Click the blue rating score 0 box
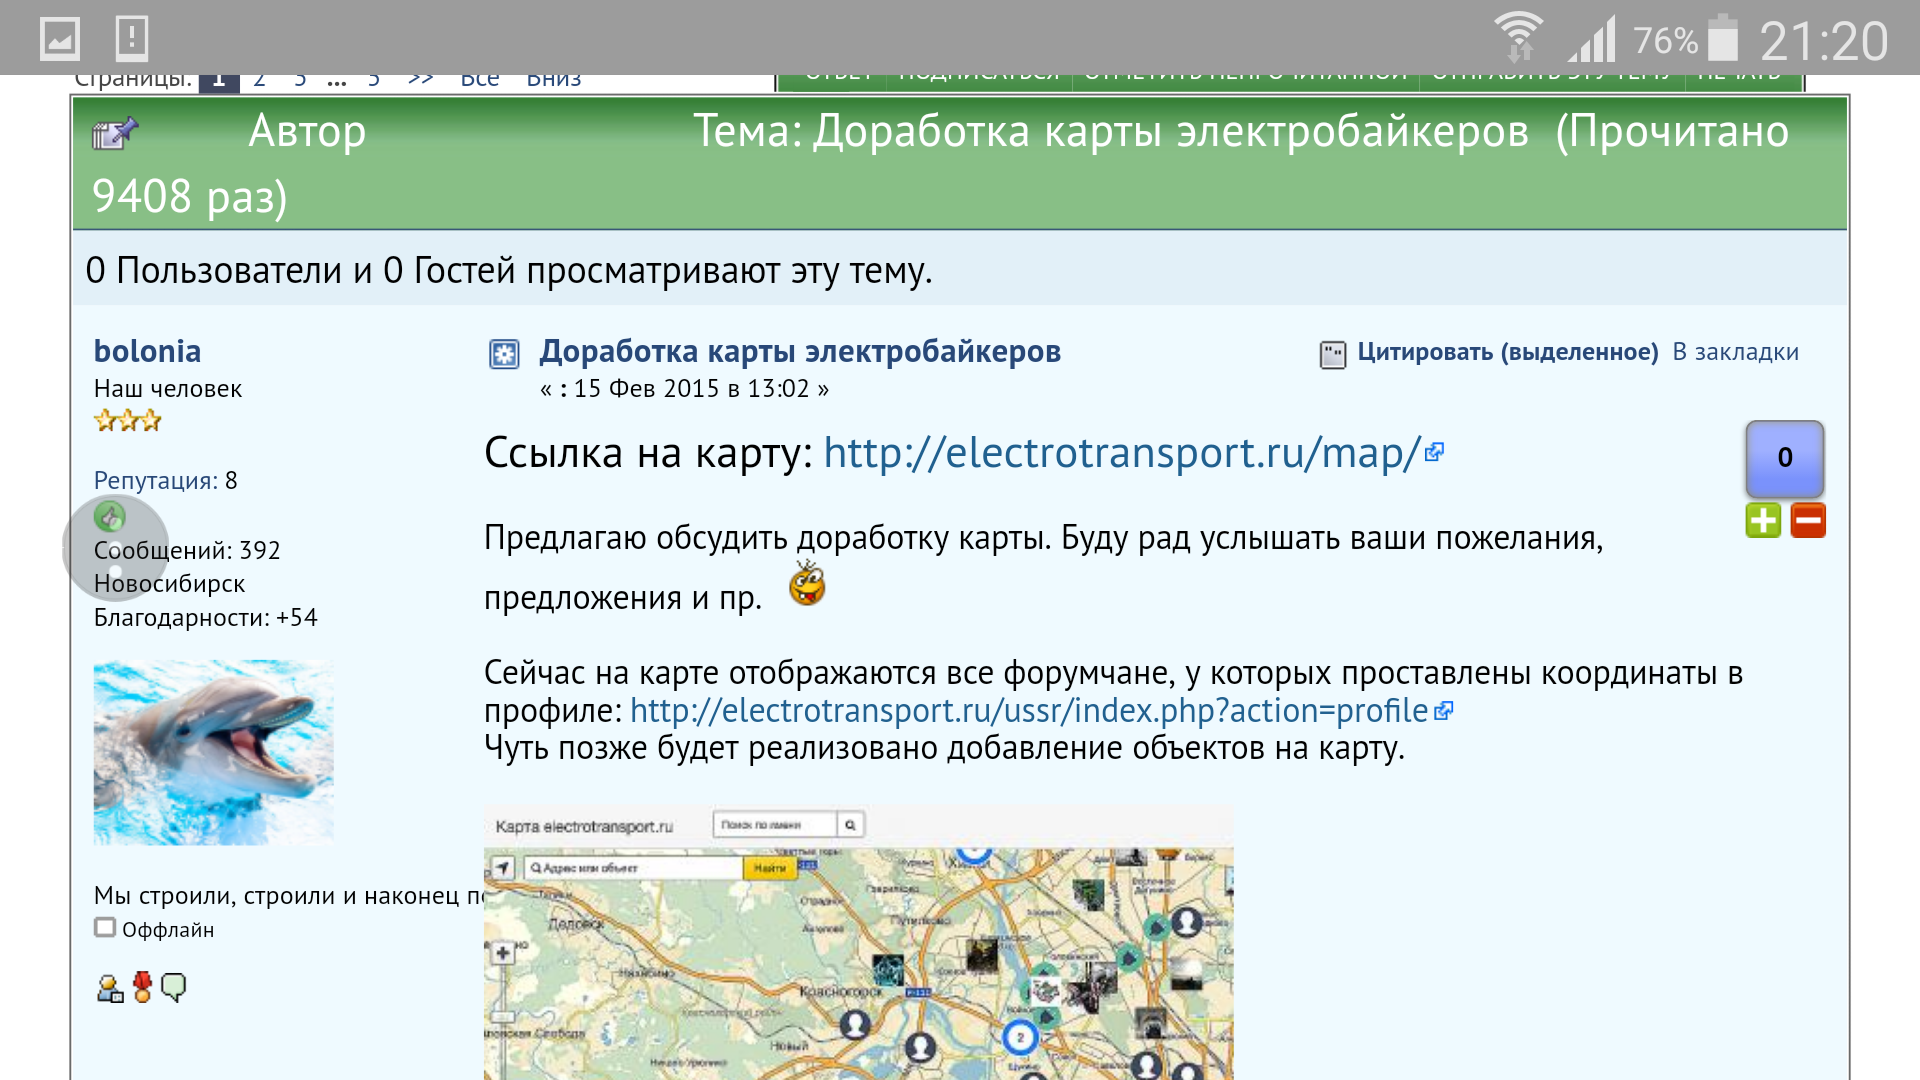Viewport: 1920px width, 1080px height. [x=1784, y=458]
